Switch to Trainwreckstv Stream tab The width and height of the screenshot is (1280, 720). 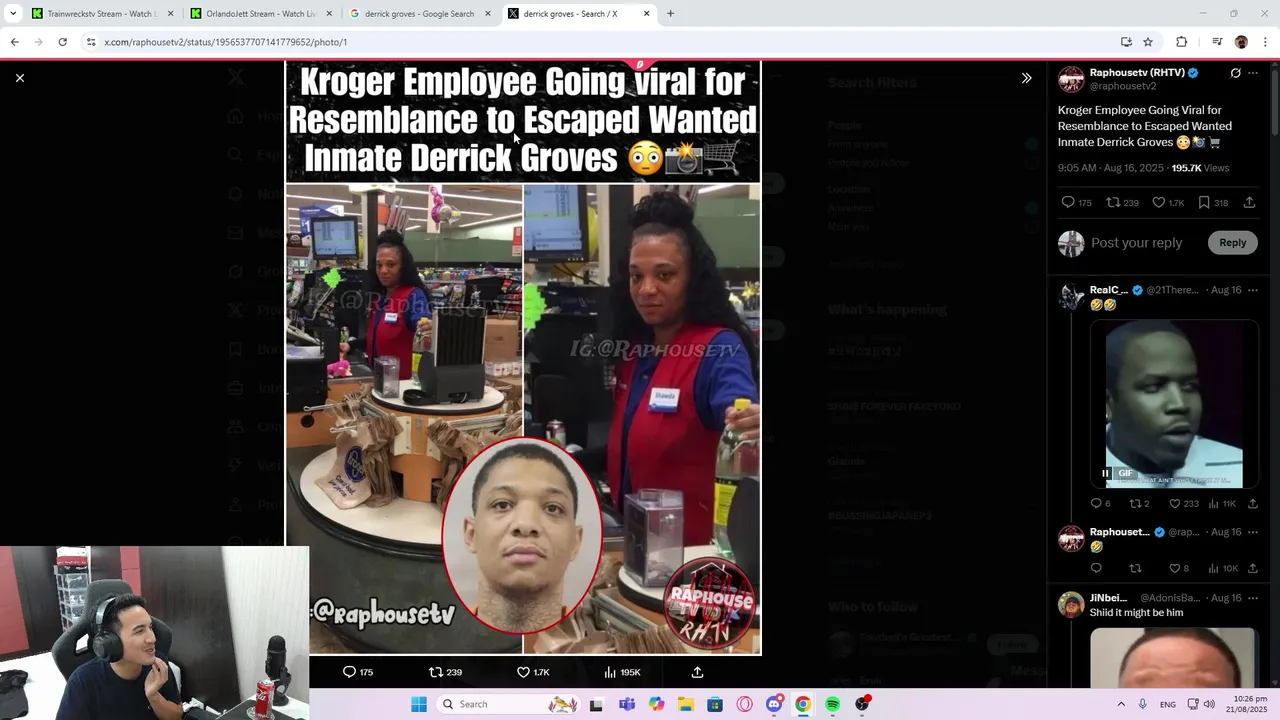pyautogui.click(x=100, y=14)
